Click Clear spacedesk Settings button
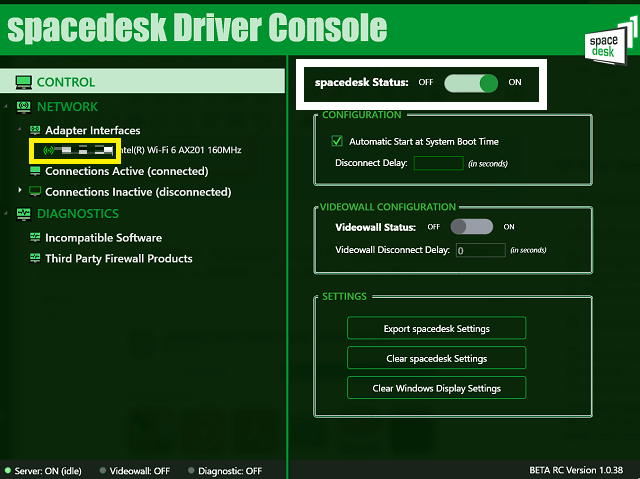Viewport: 640px width, 479px height. pos(436,358)
